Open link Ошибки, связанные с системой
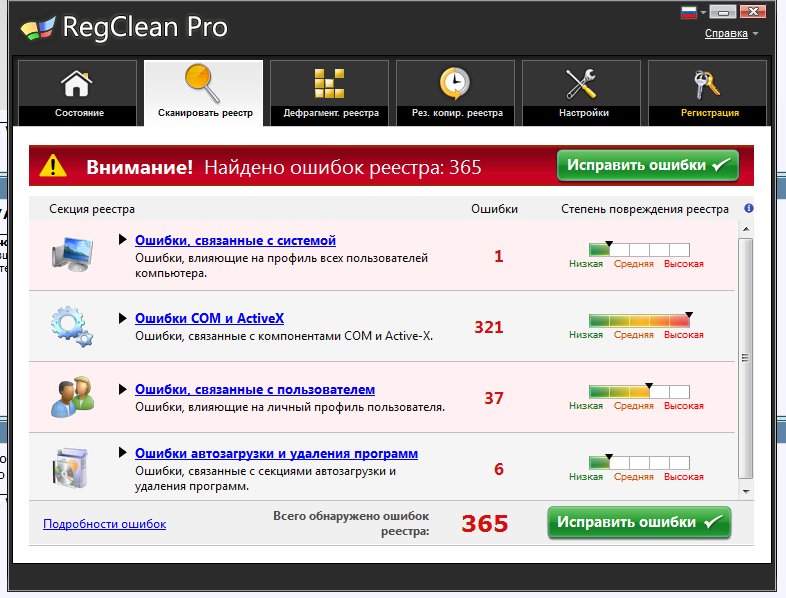 coord(235,241)
